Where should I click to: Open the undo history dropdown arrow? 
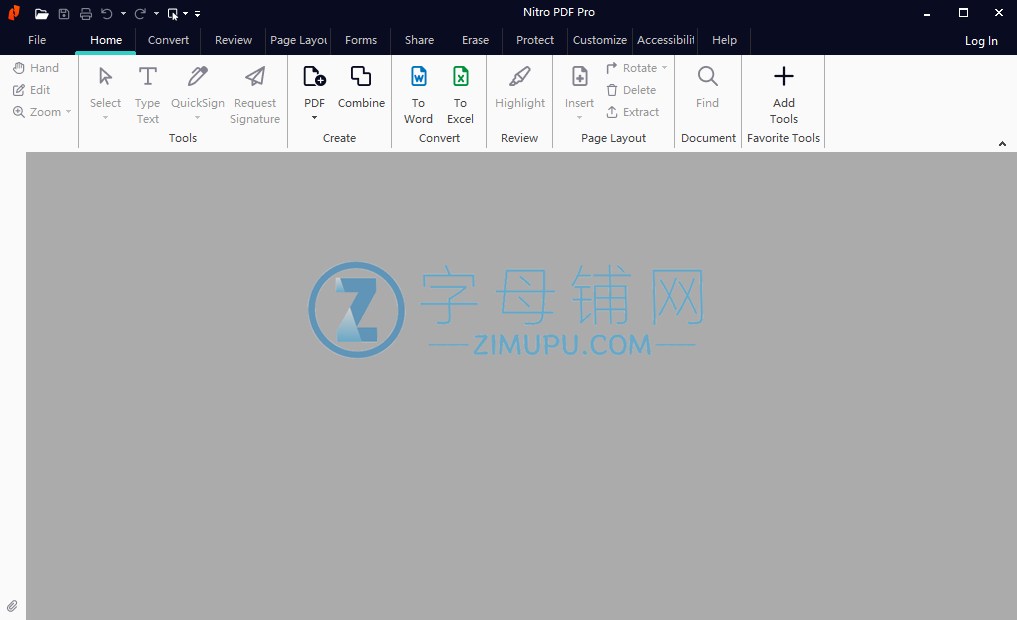pos(123,14)
